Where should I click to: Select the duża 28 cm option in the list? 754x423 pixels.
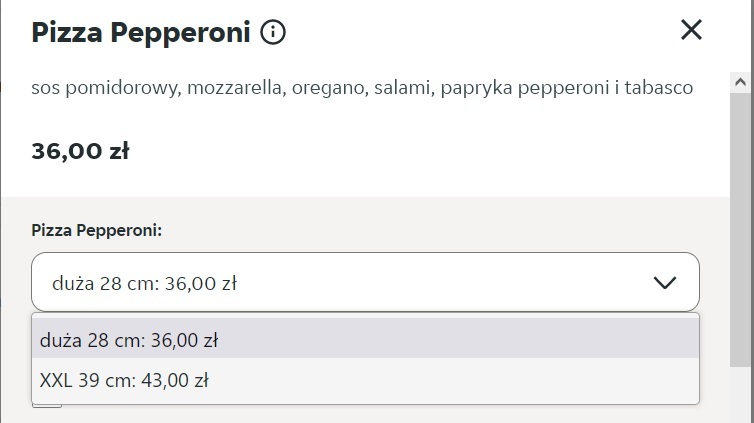(x=130, y=340)
